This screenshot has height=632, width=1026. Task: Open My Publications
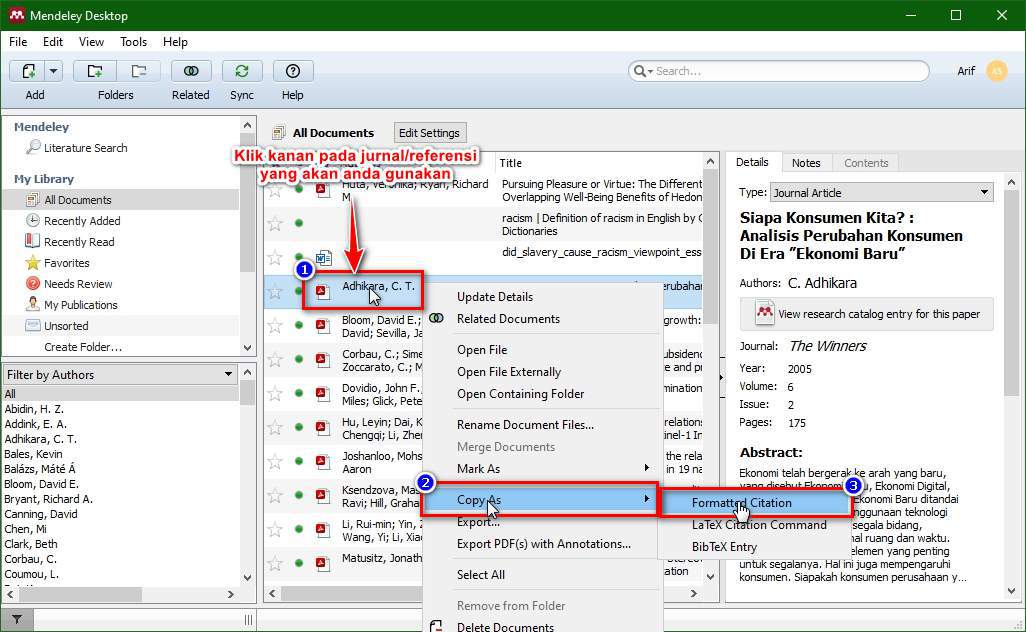click(80, 304)
